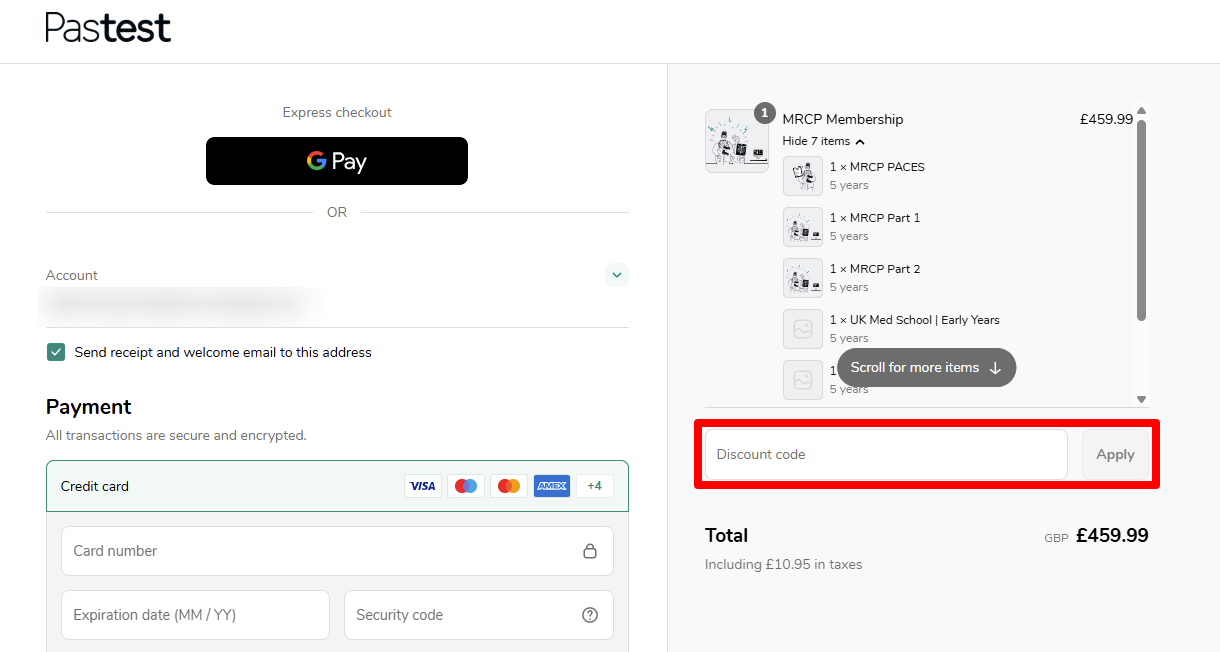Click the Including £10.95 in taxes text
Image resolution: width=1220 pixels, height=652 pixels.
tap(783, 564)
